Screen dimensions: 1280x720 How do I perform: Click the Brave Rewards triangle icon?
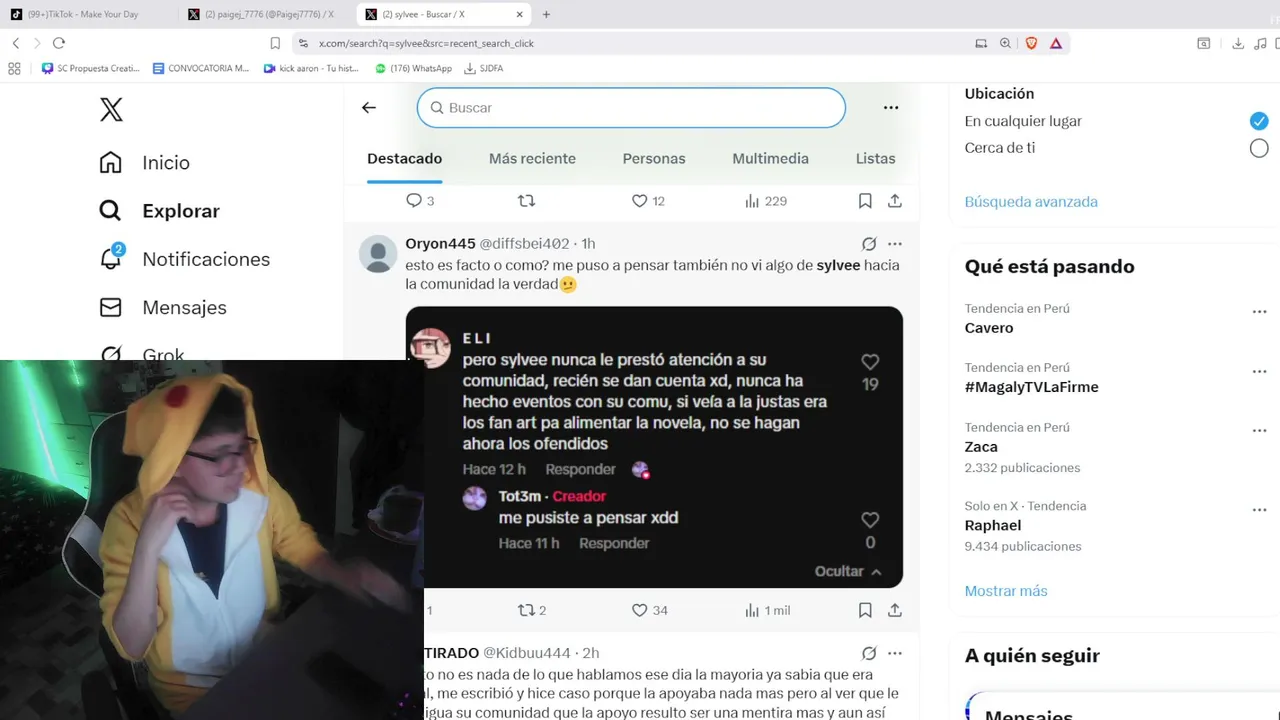(1056, 43)
